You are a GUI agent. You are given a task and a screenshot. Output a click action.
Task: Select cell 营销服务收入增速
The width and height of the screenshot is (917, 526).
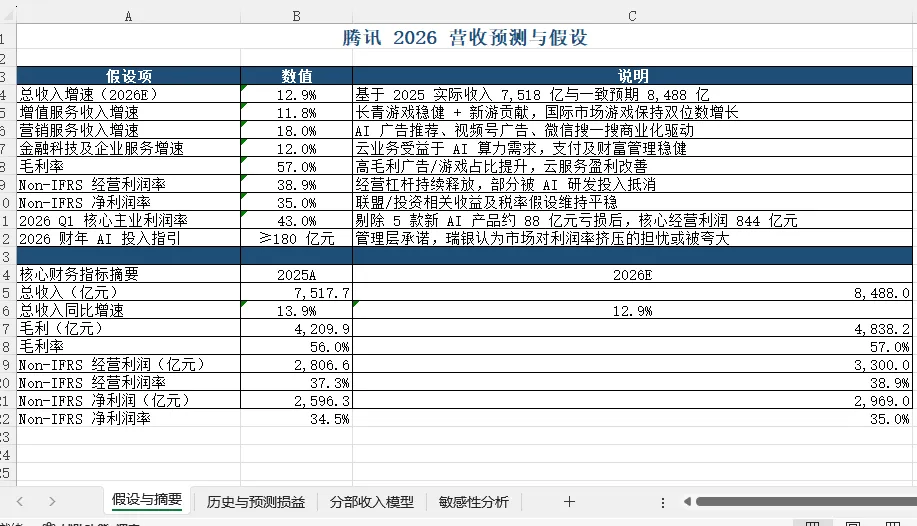coord(129,130)
